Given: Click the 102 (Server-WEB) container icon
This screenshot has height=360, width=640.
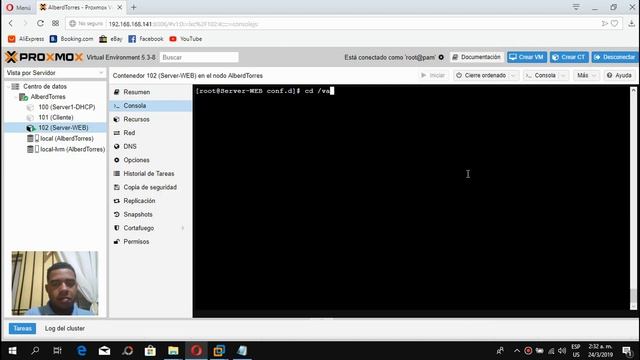Looking at the screenshot, I should (x=31, y=128).
